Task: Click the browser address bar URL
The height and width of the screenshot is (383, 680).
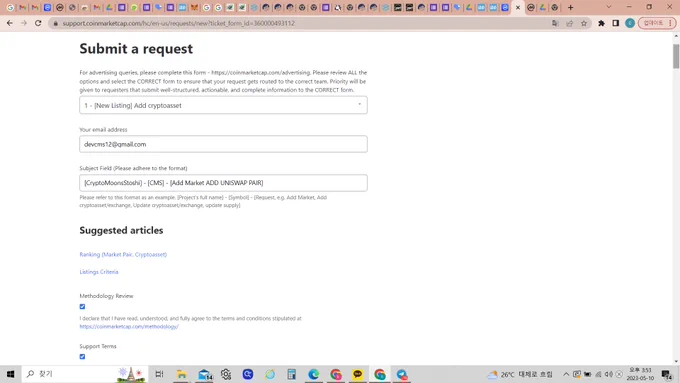Action: pos(179,23)
